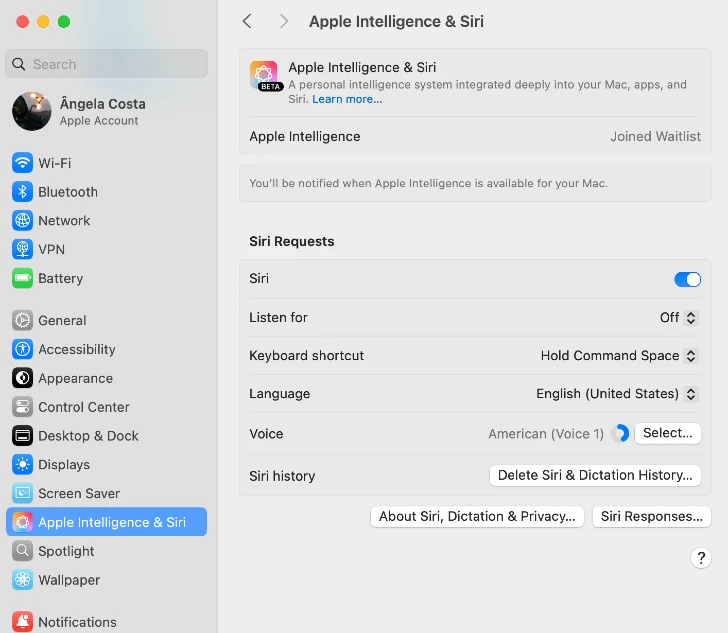
Task: Click the green Battery icon
Action: coord(22,278)
